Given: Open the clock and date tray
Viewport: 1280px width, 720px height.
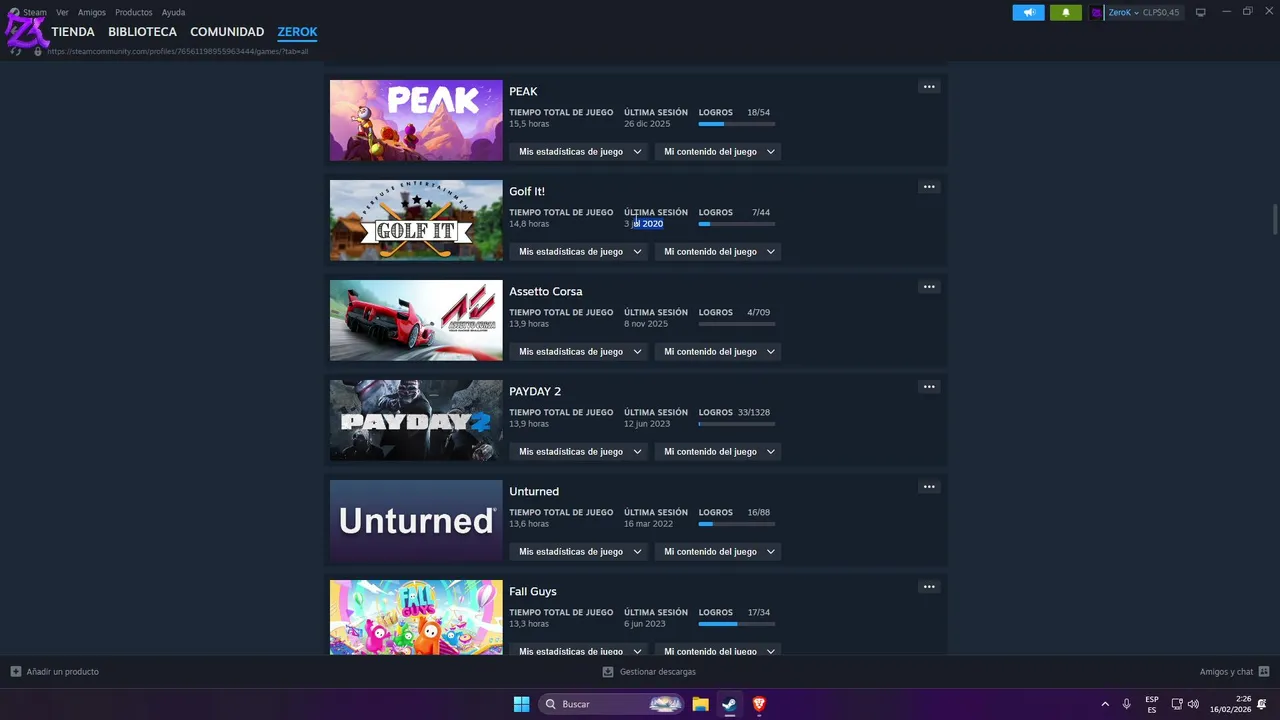Looking at the screenshot, I should coord(1231,704).
